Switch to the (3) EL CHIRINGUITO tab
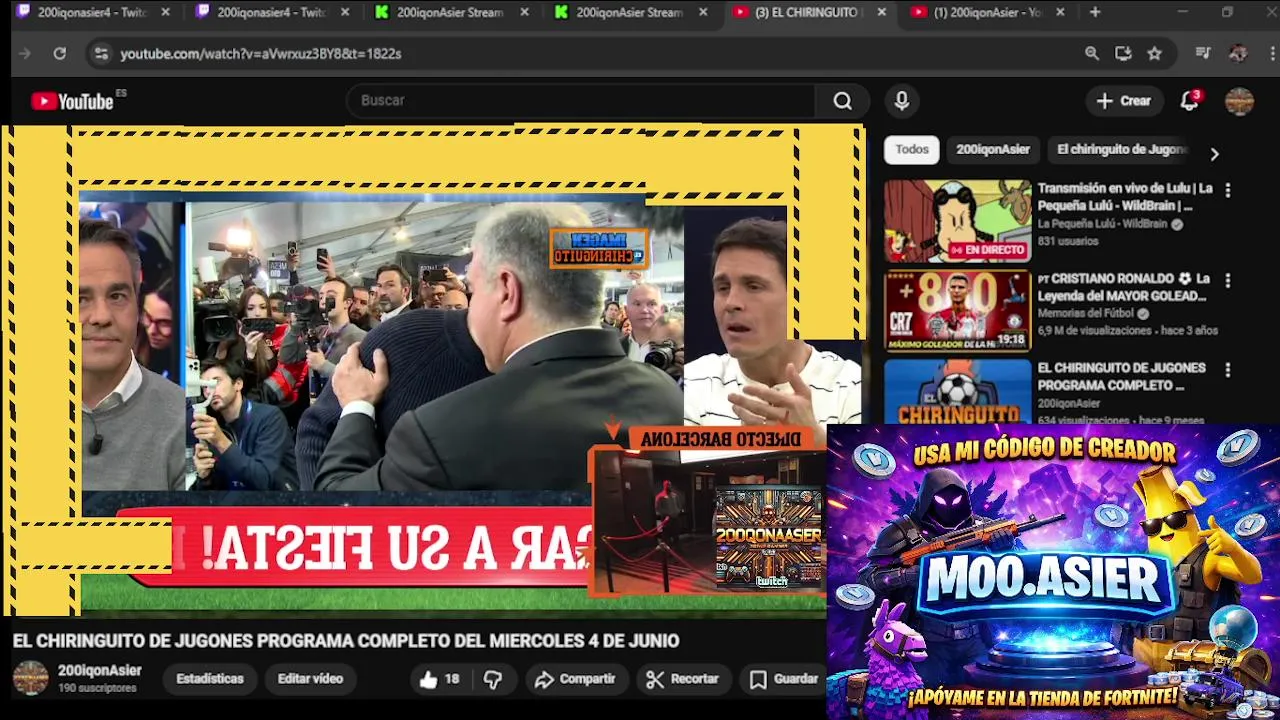Screen dimensions: 1280x720 (x=807, y=12)
